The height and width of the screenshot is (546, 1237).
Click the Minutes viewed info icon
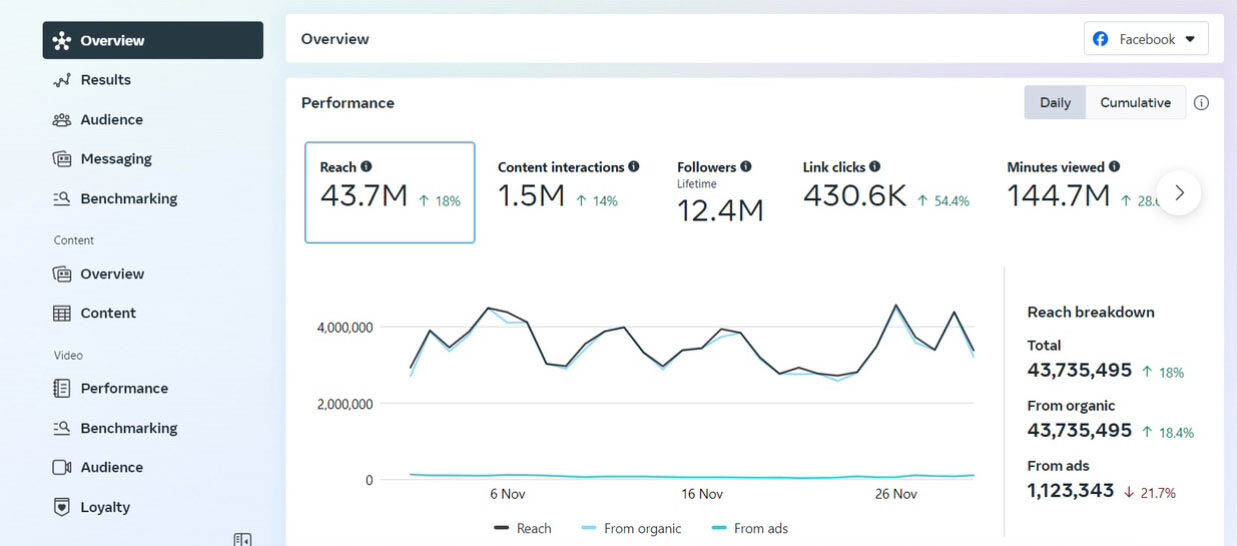(x=1114, y=167)
